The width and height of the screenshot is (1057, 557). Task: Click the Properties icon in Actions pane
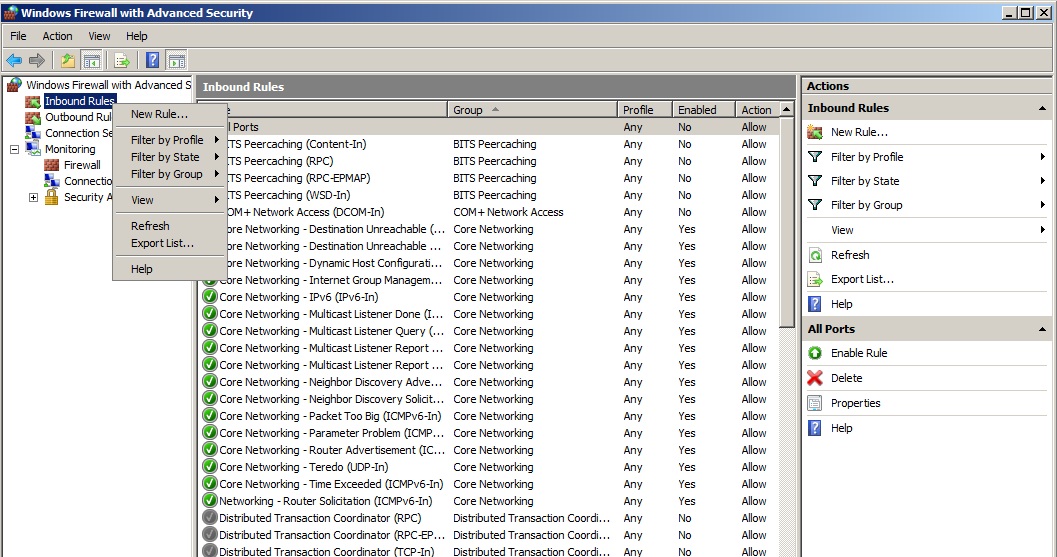click(815, 403)
